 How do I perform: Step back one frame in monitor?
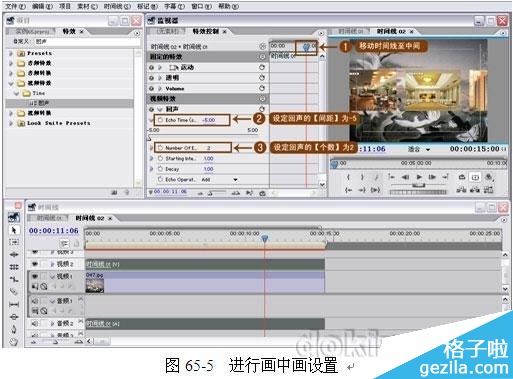click(x=405, y=177)
